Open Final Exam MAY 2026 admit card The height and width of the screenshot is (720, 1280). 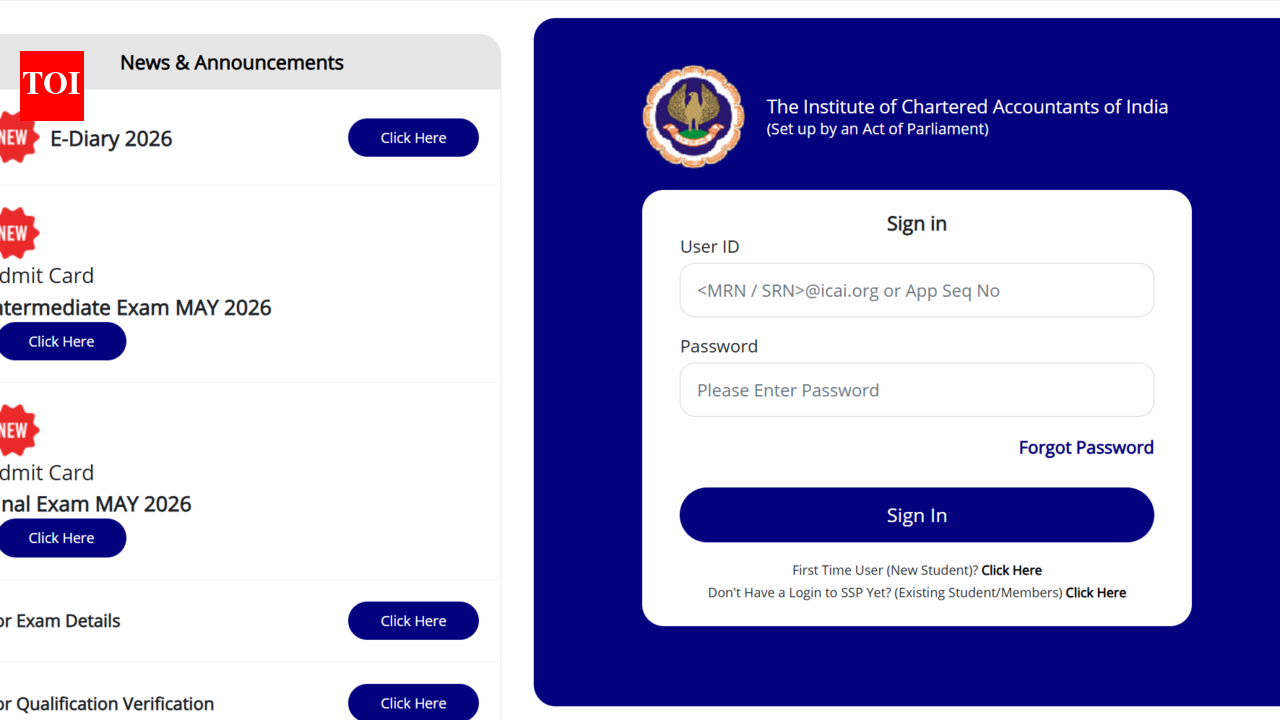[x=63, y=538]
